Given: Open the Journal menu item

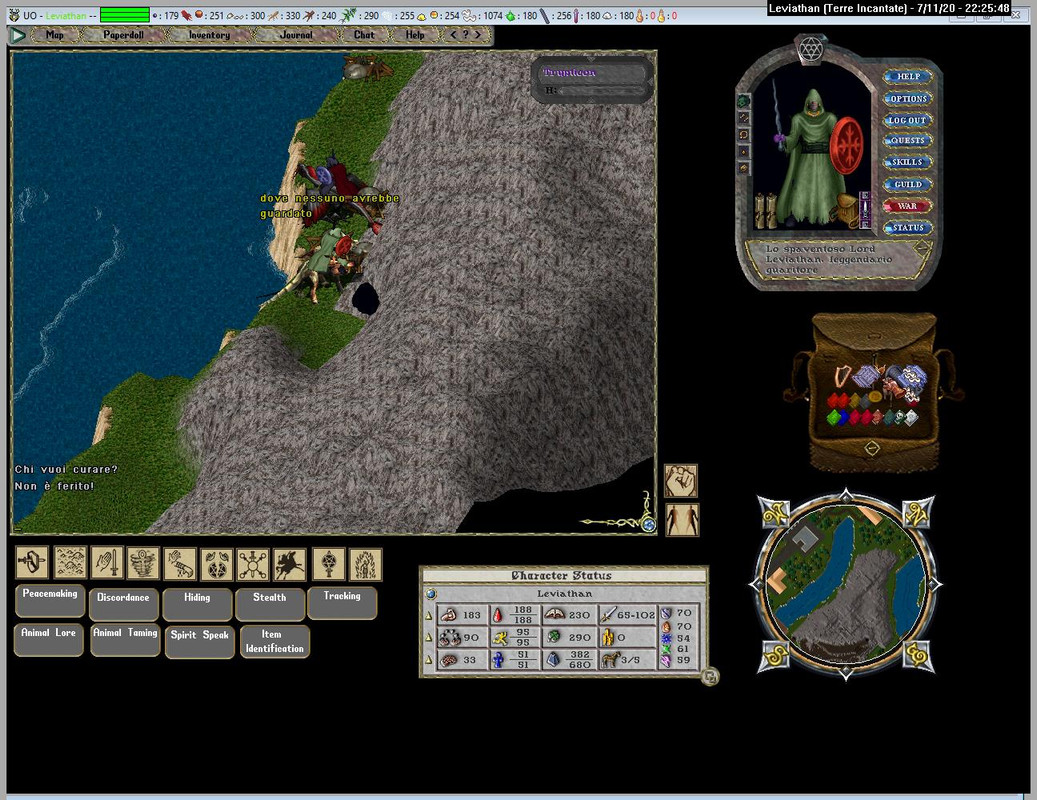Looking at the screenshot, I should 296,35.
